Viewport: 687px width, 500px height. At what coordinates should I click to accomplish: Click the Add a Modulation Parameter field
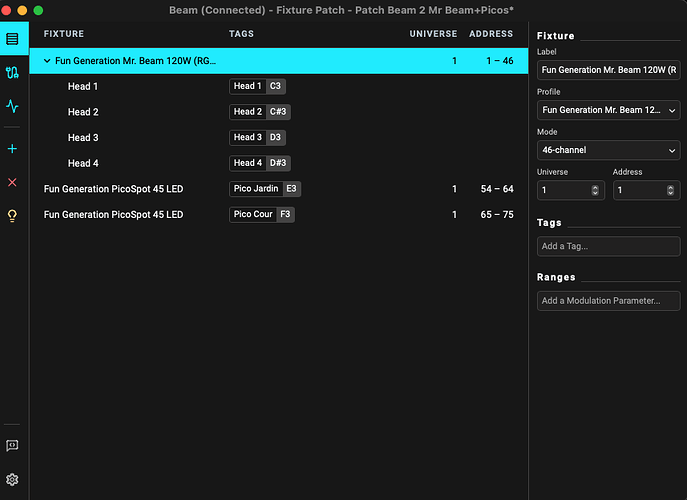coord(608,301)
